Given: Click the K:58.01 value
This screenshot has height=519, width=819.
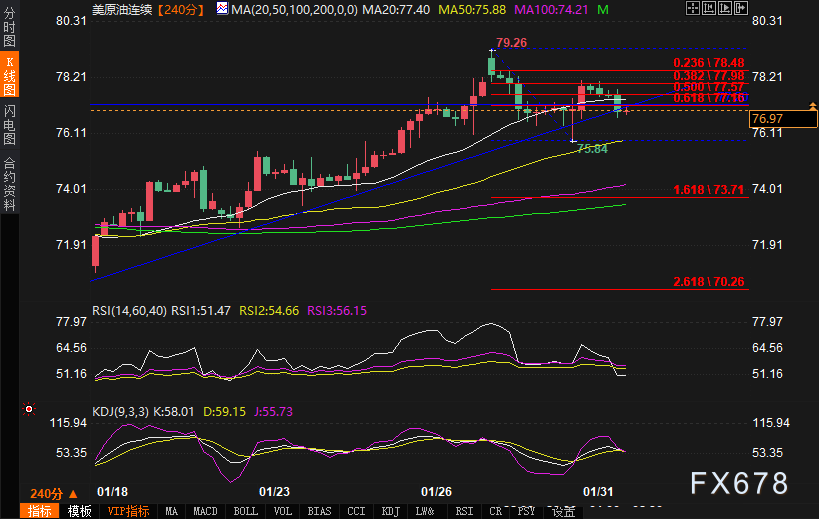Looking at the screenshot, I should (x=174, y=411).
